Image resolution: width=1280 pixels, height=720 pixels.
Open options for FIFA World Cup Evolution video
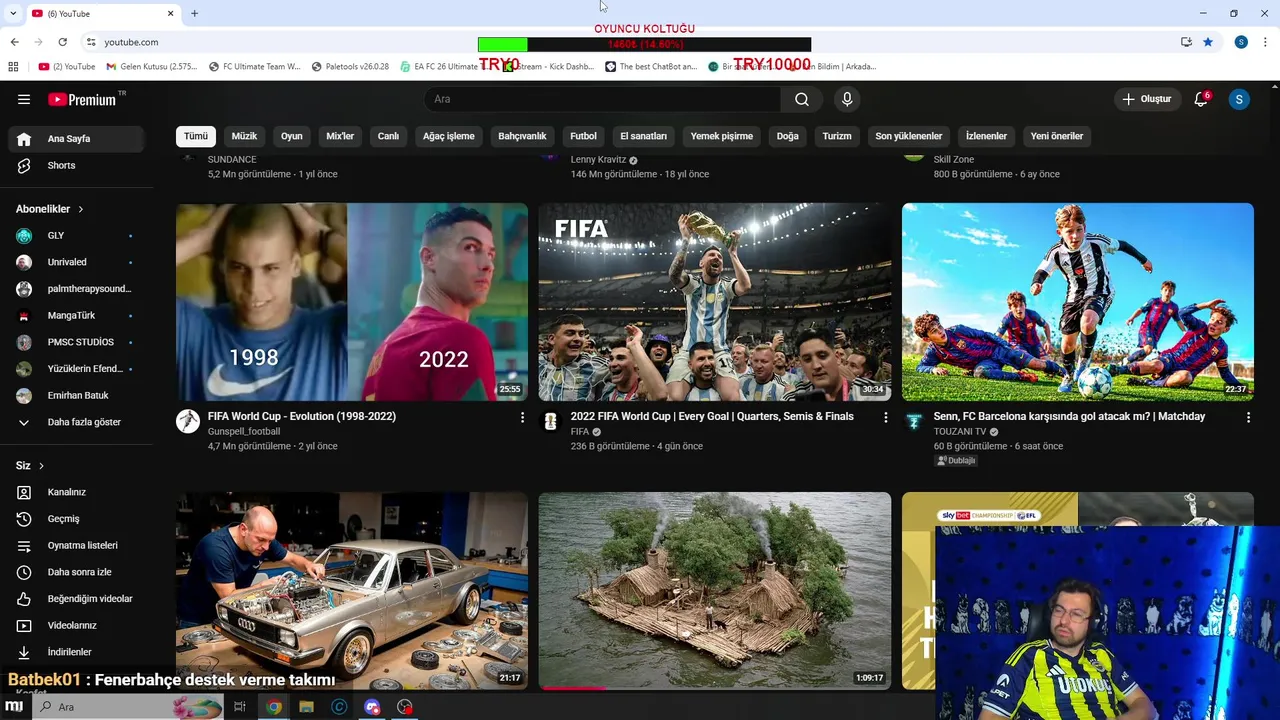[x=522, y=417]
